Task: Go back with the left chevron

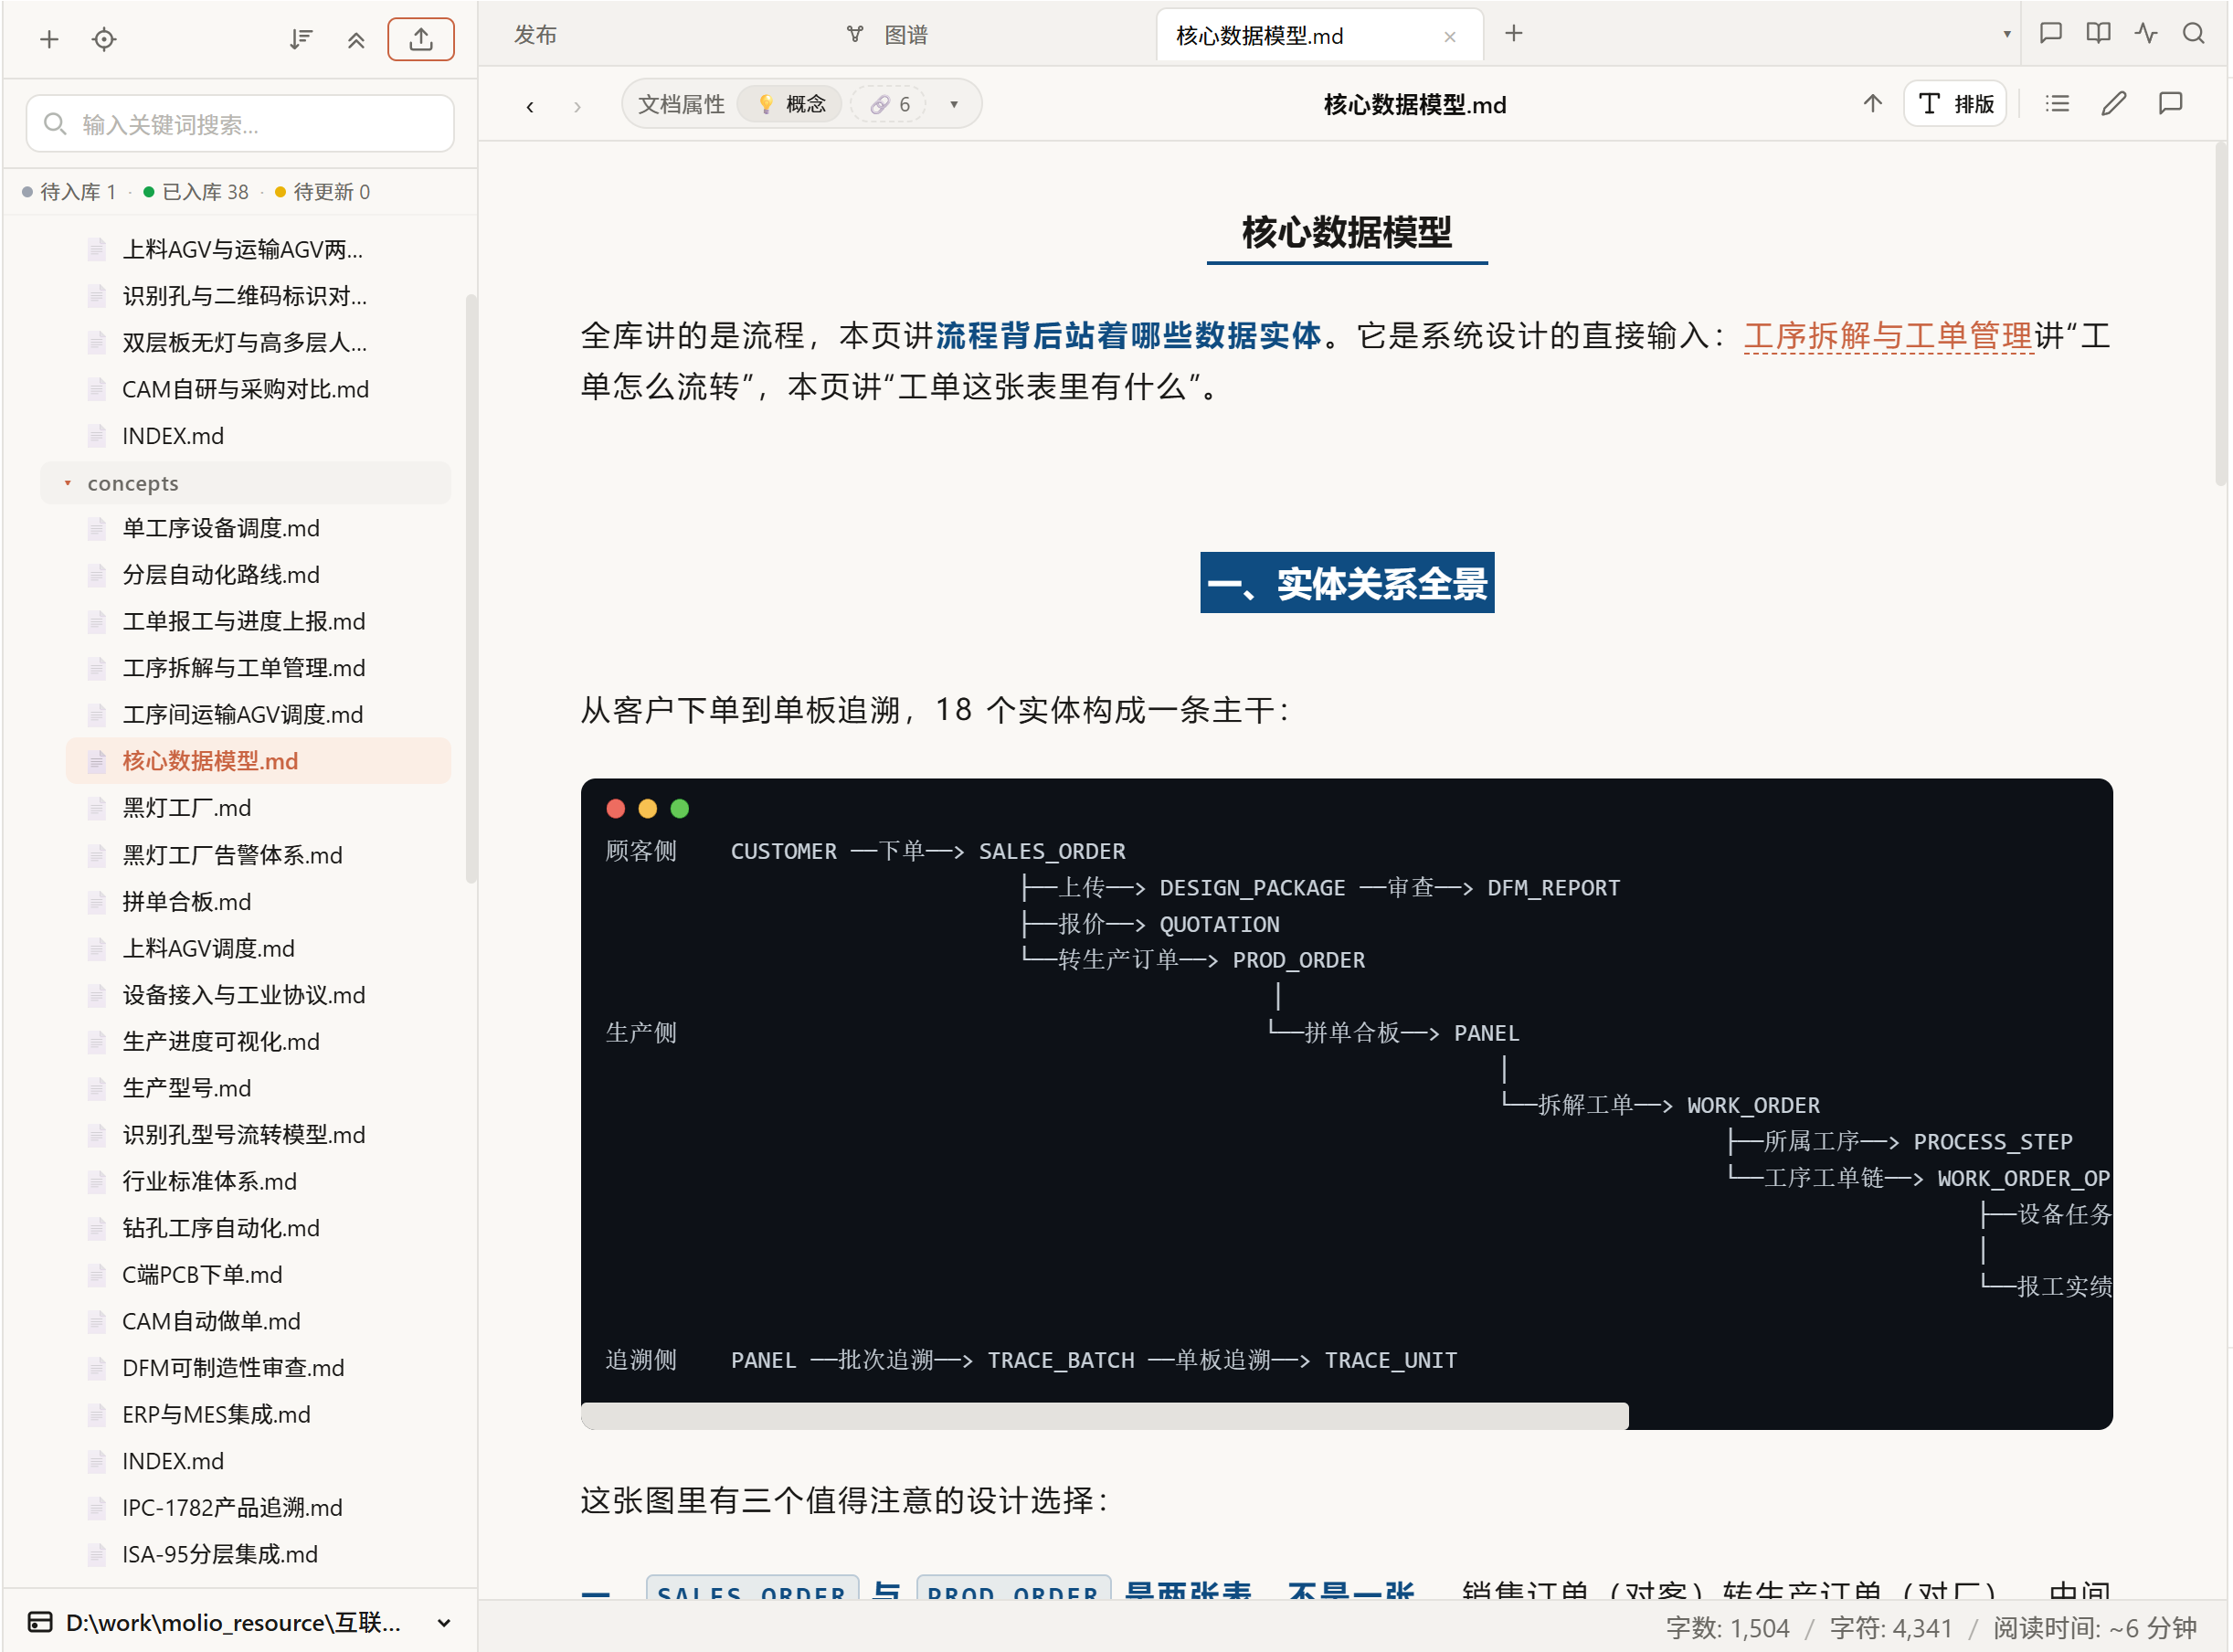Action: pyautogui.click(x=530, y=106)
